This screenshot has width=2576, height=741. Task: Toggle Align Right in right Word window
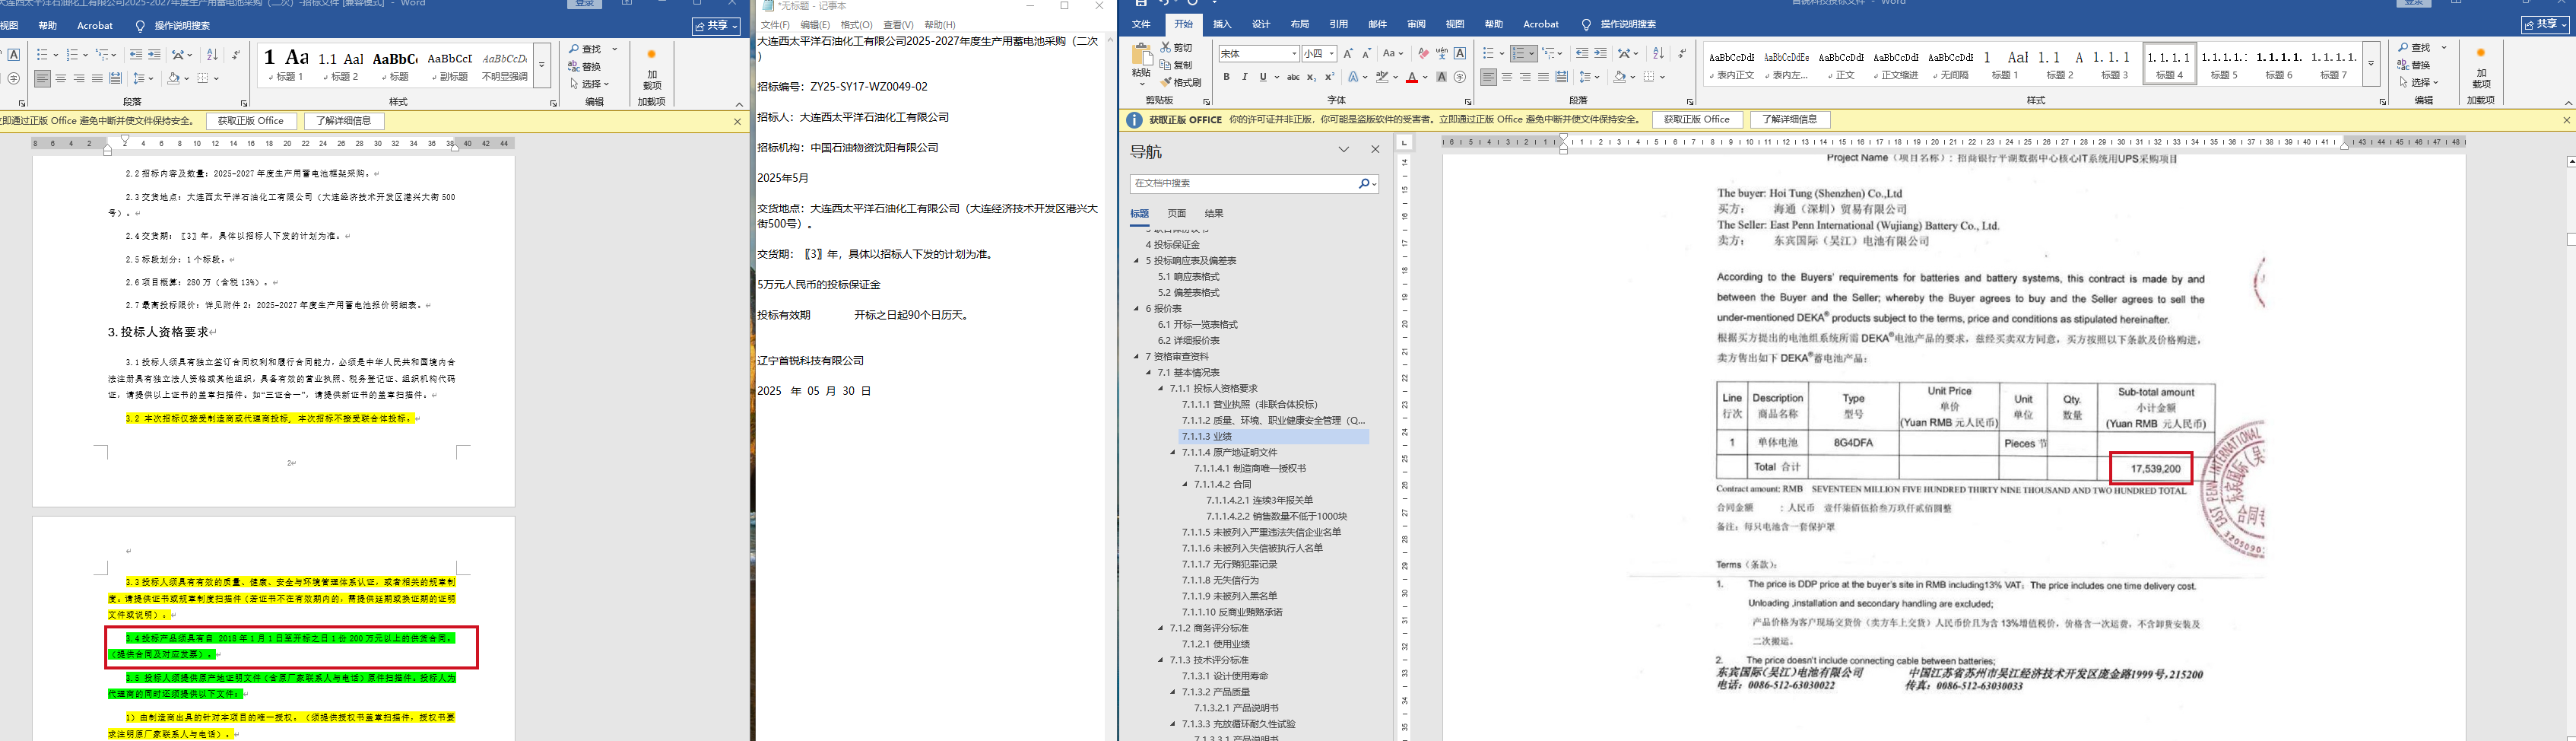(1525, 77)
